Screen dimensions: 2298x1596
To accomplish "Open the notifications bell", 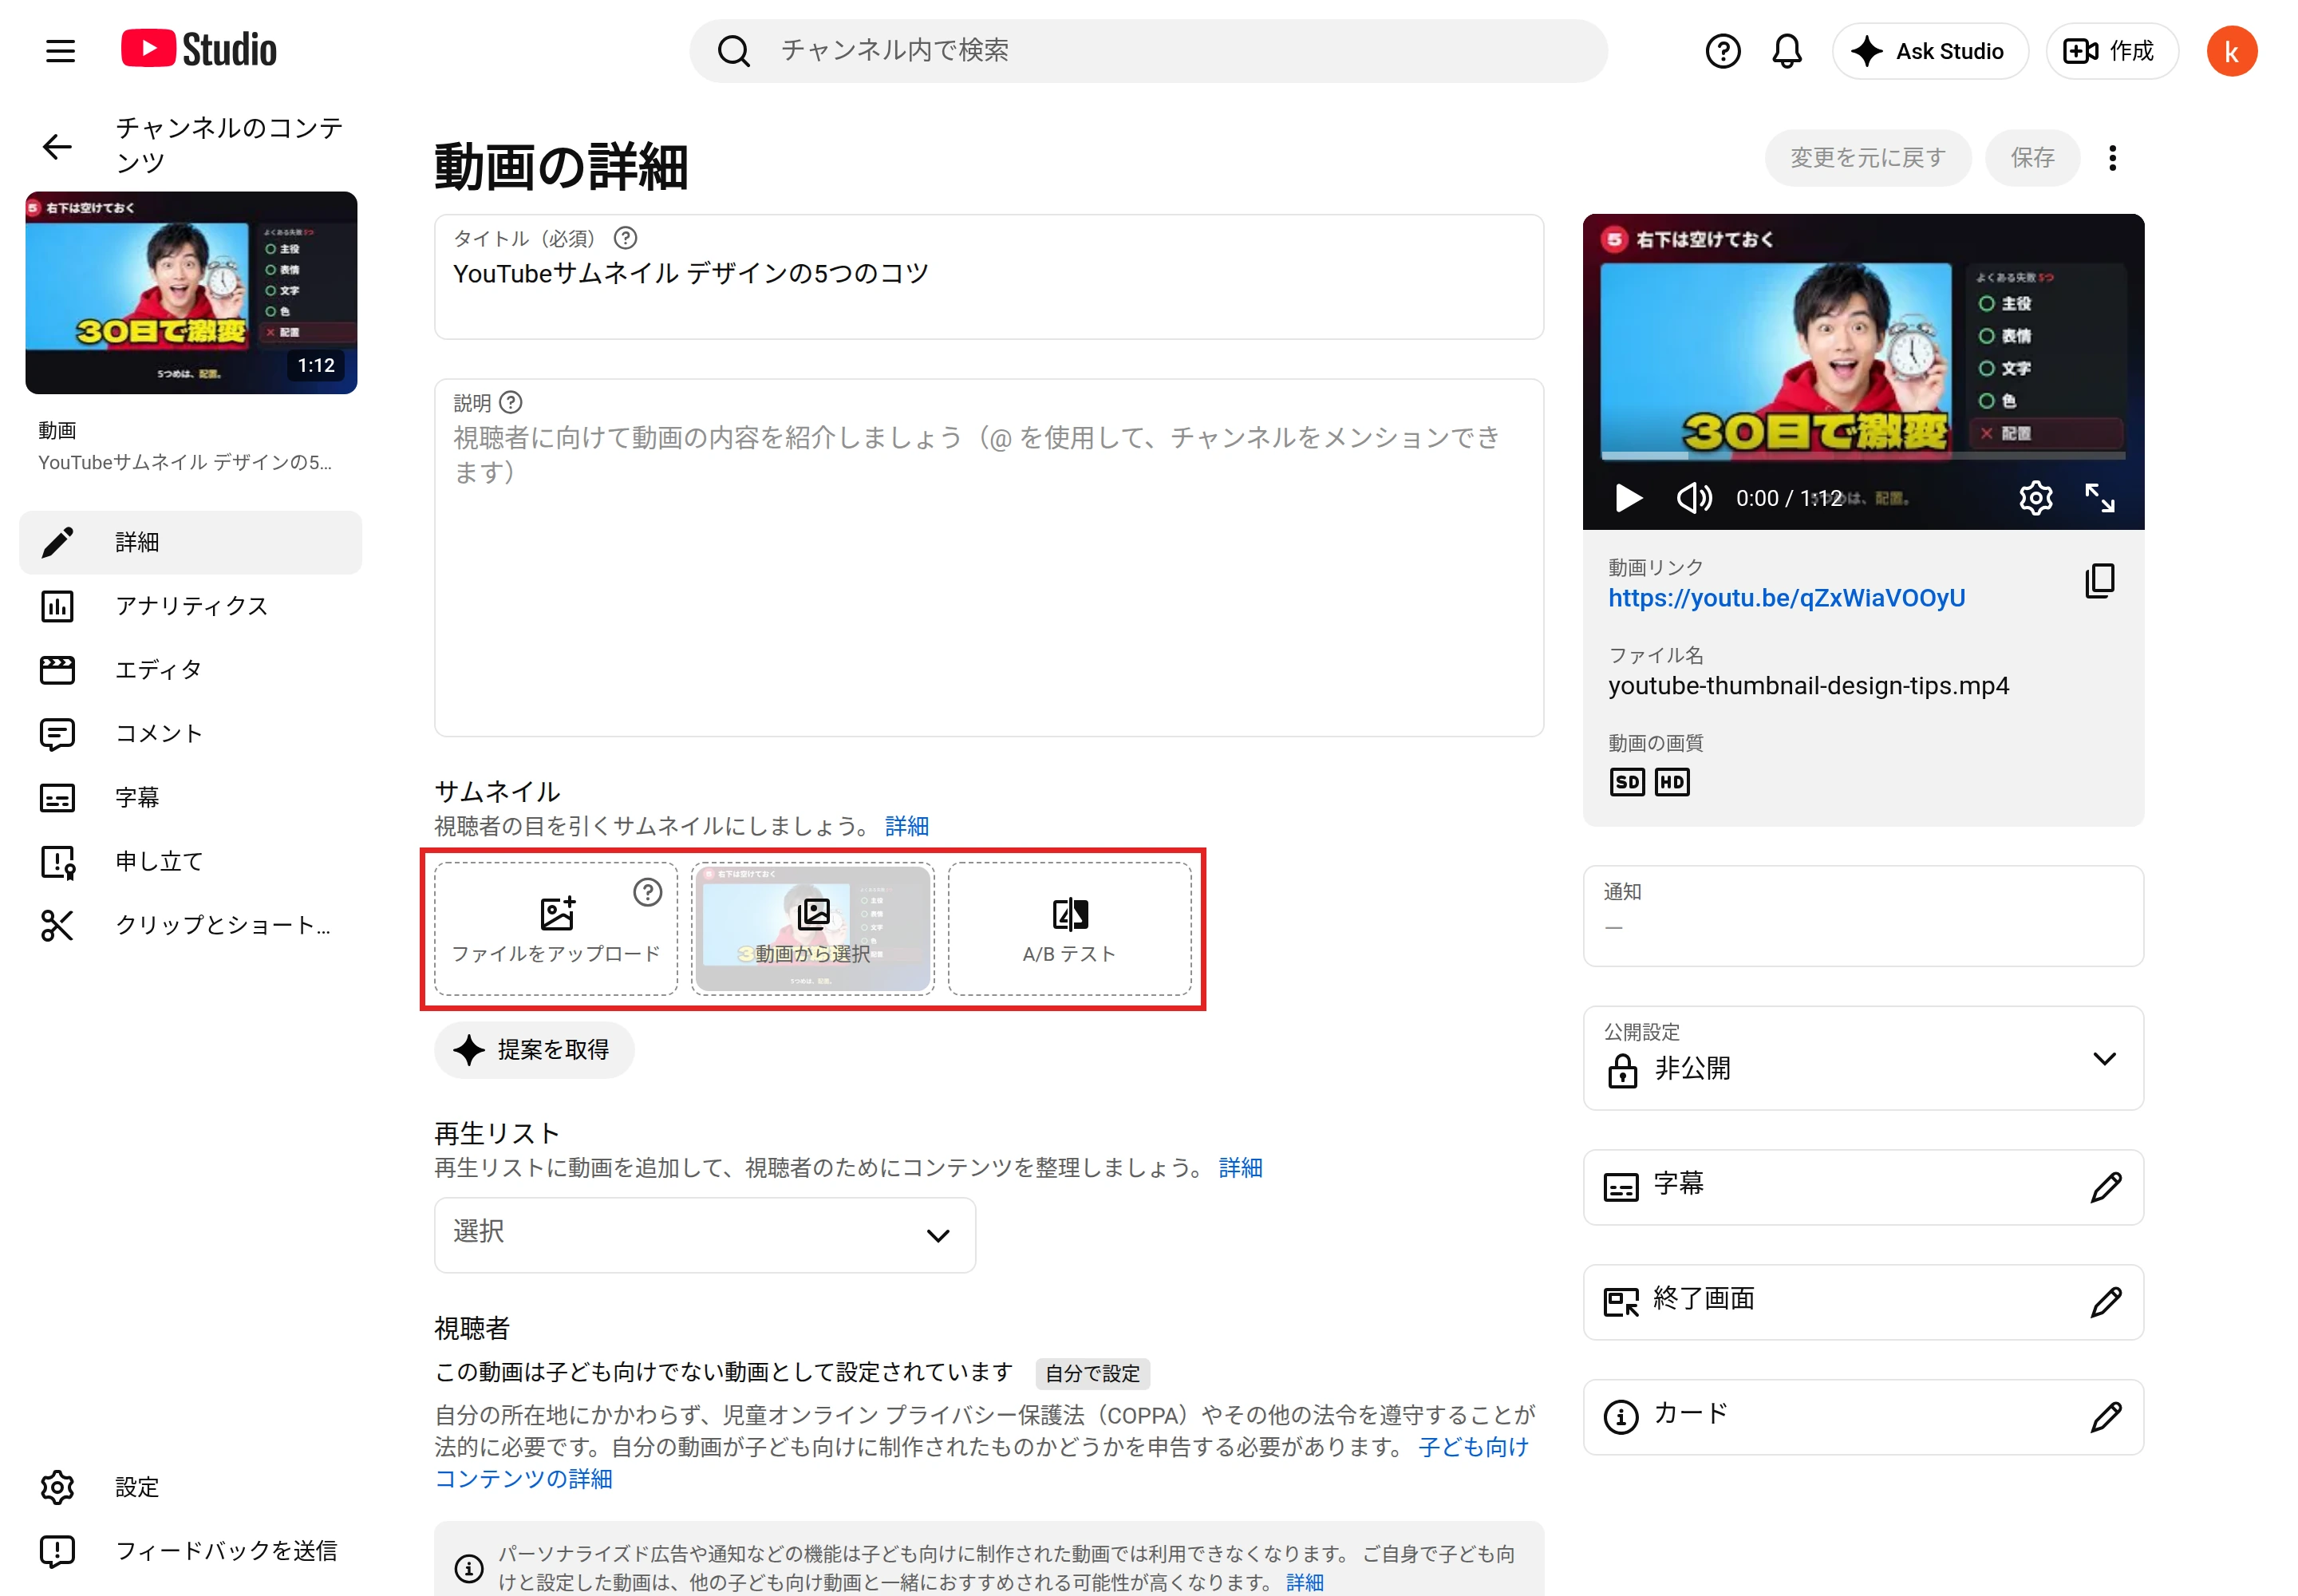I will (1786, 51).
